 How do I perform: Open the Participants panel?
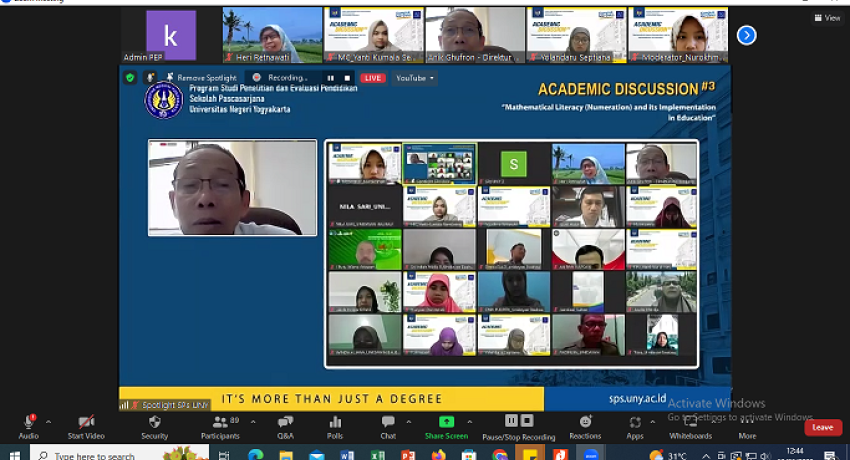tap(220, 426)
